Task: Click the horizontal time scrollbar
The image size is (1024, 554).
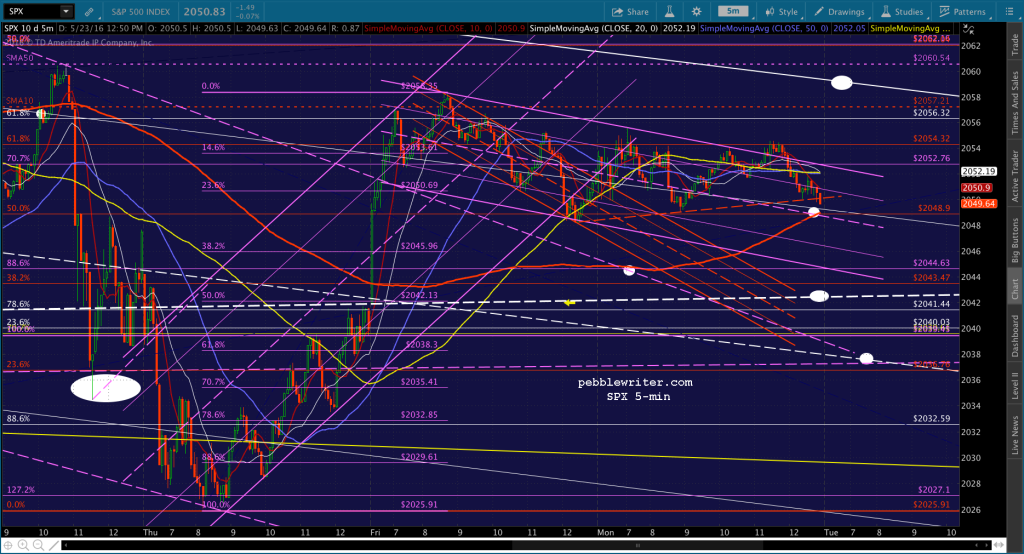Action: coord(526,545)
